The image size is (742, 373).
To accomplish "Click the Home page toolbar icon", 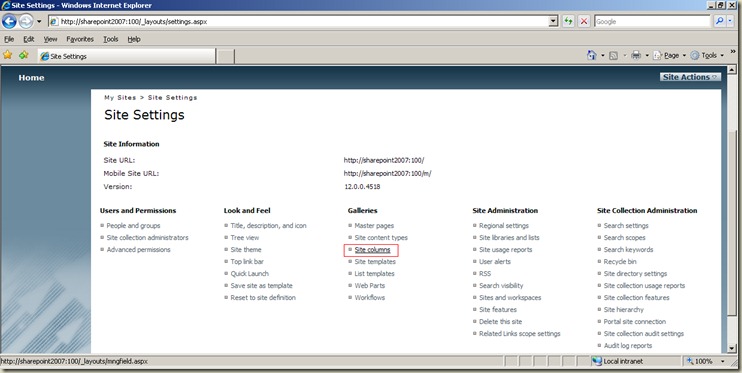I will 592,55.
